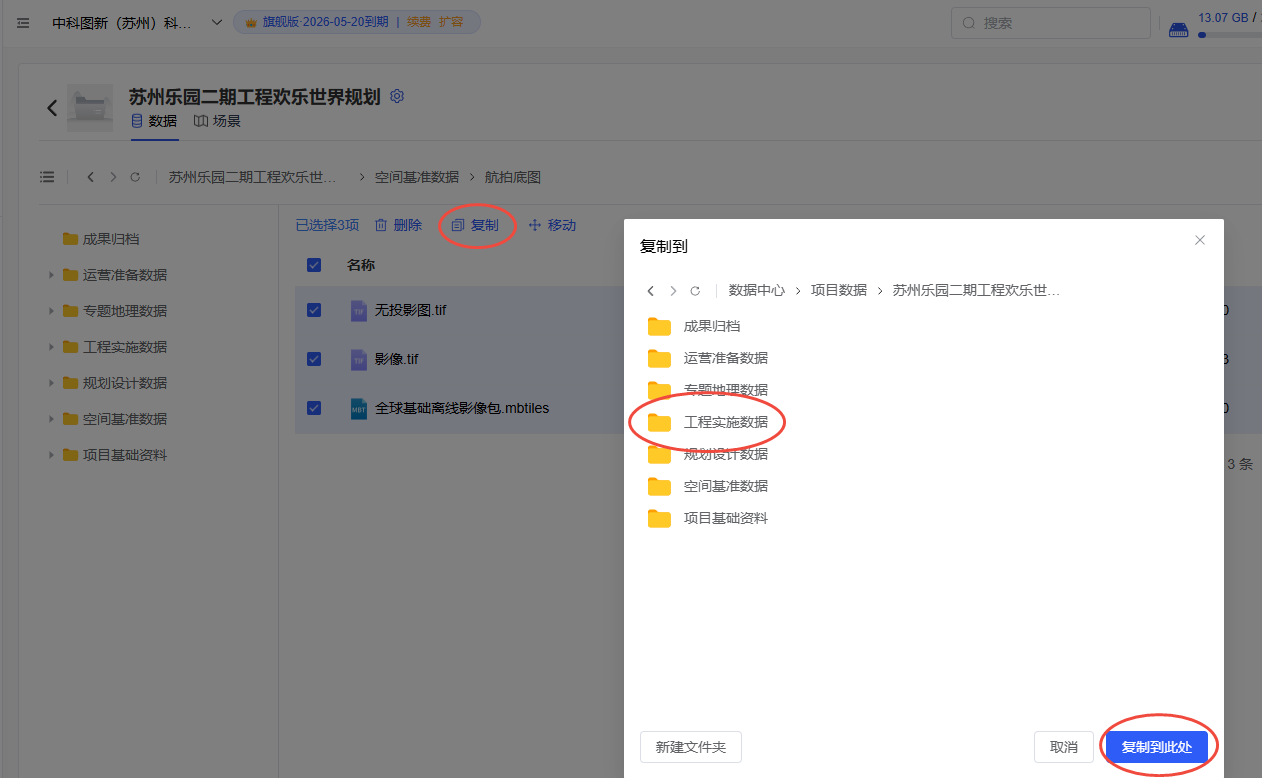Toggle the select-all checkbox in header
The height and width of the screenshot is (778, 1262).
(314, 265)
